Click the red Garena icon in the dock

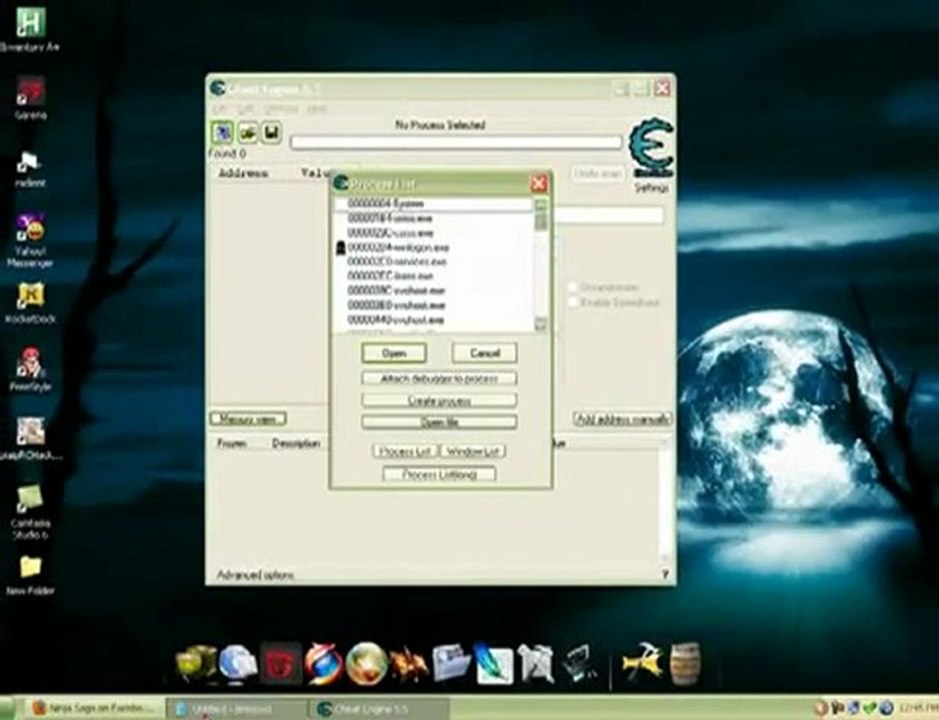pos(281,664)
